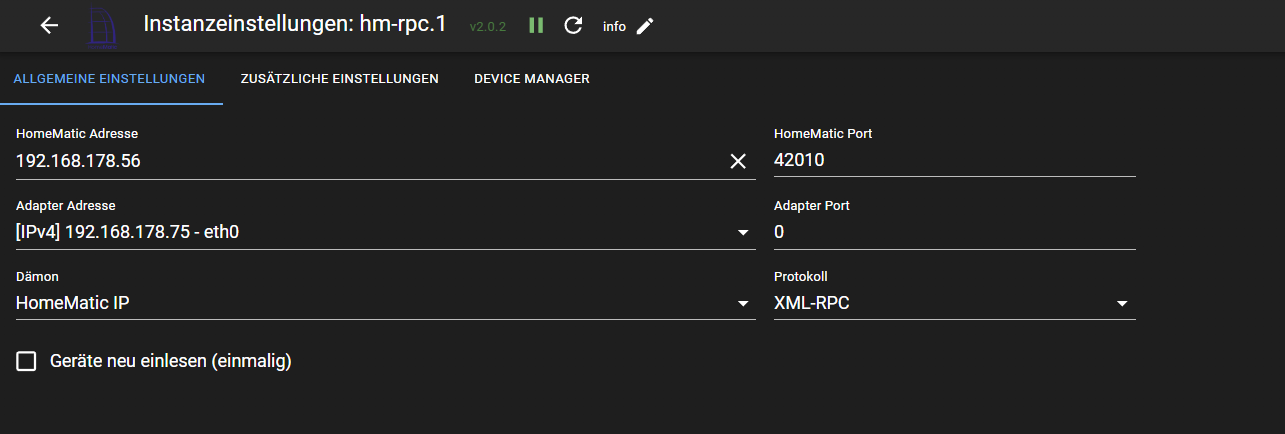Viewport: 1285px width, 434px height.
Task: Click into HomeMatic Adresse text field
Action: click(360, 161)
